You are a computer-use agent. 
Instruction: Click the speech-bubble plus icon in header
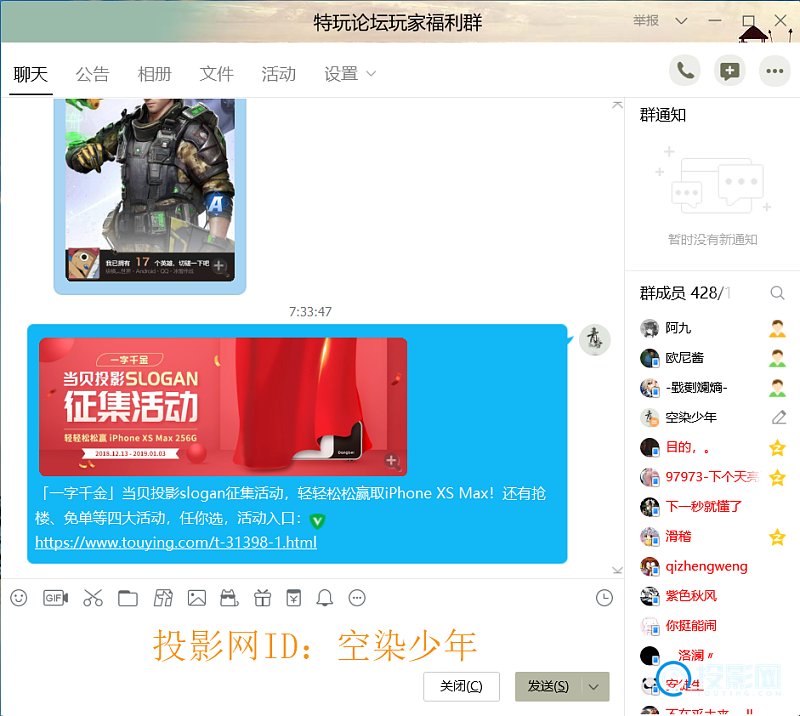tap(730, 71)
